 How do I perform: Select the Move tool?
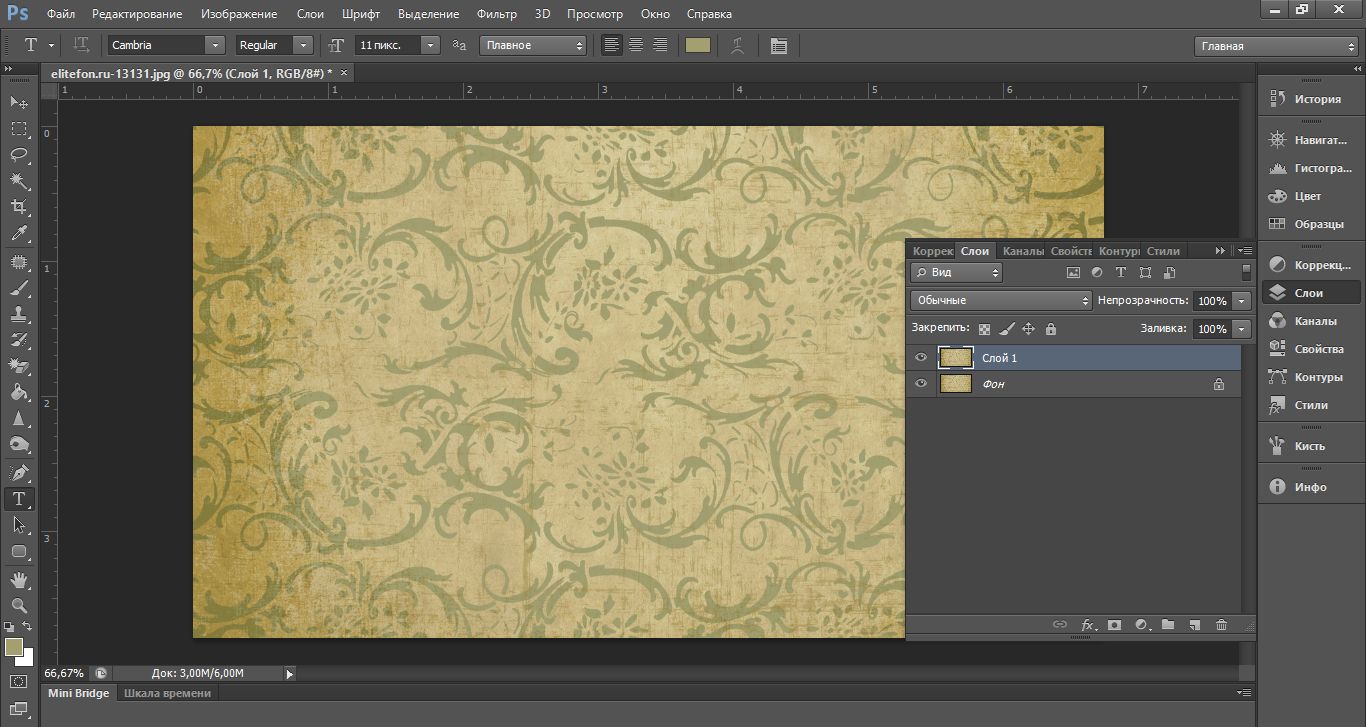click(19, 103)
